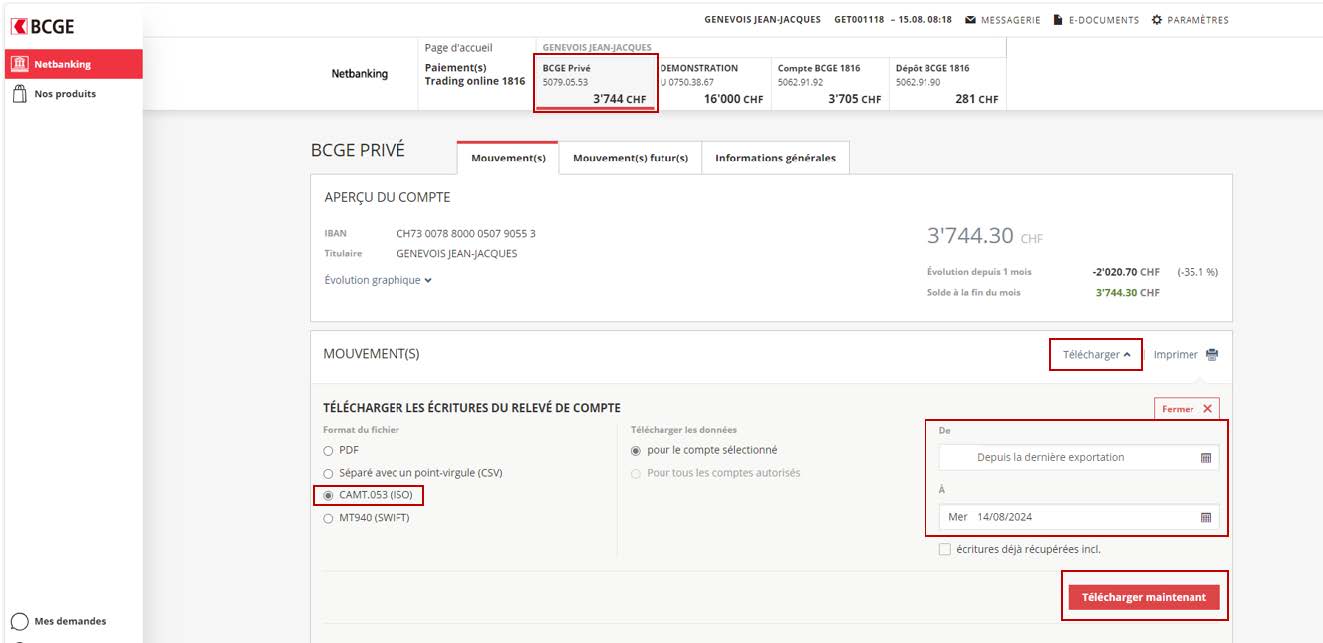Switch to Mouvement(s) futur(s) tab
The image size is (1323, 643).
tap(630, 158)
